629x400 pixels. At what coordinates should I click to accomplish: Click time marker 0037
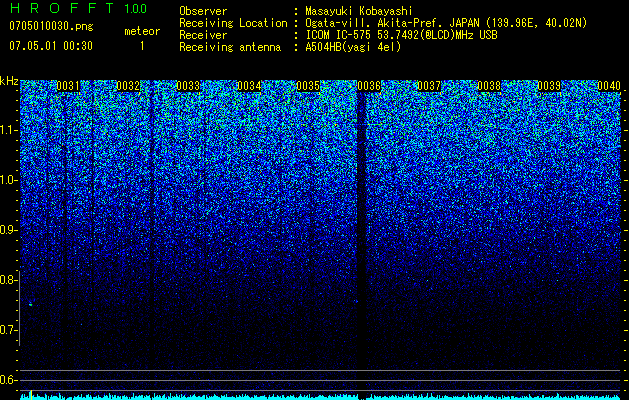(x=429, y=86)
